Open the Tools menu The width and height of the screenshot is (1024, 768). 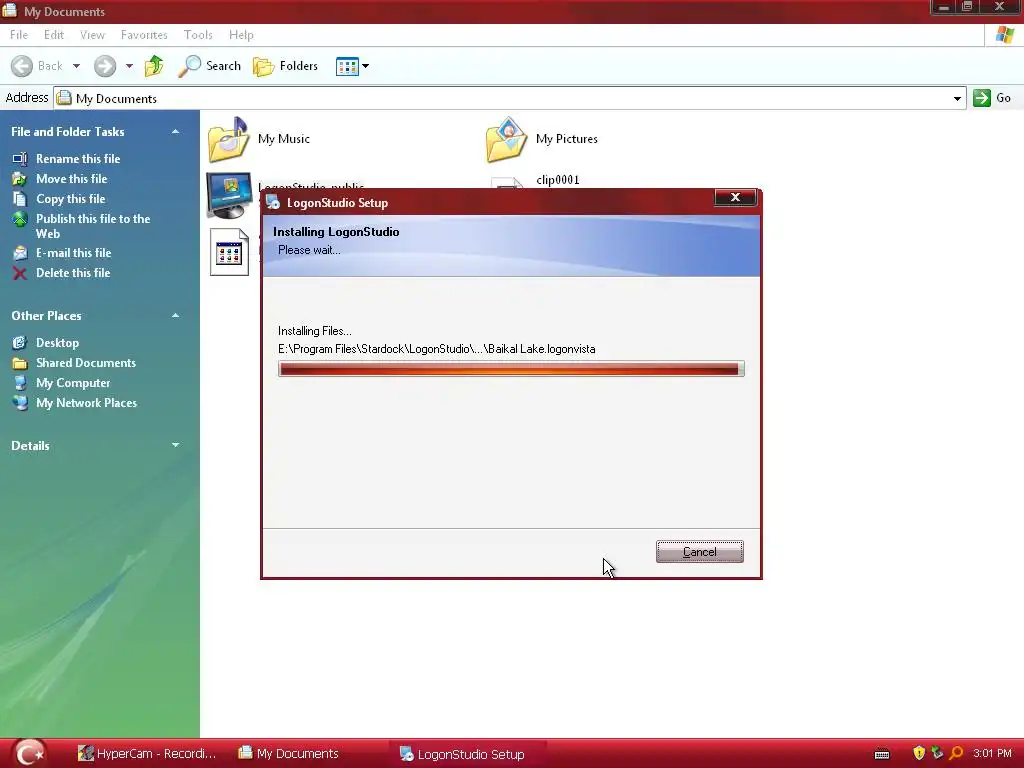click(x=198, y=35)
